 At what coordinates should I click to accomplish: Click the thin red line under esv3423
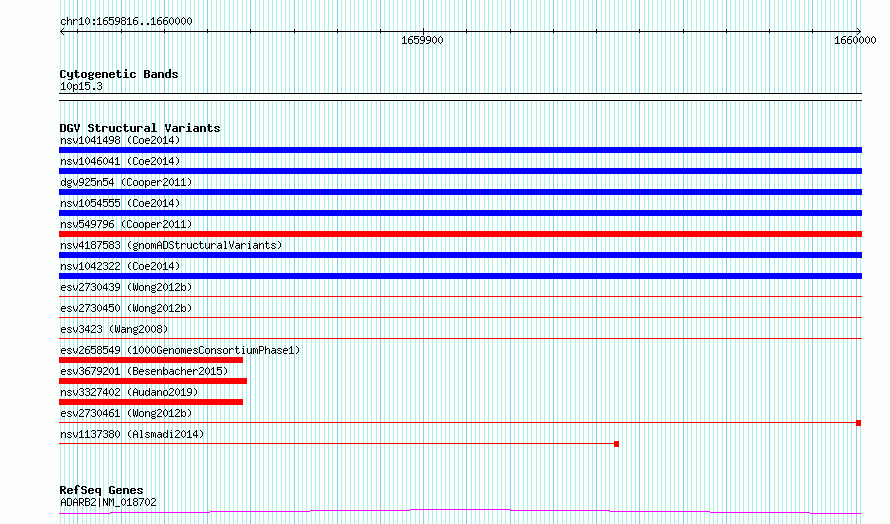coord(460,339)
